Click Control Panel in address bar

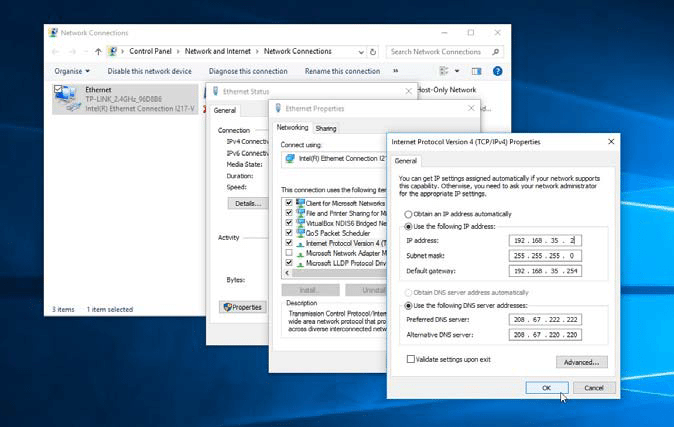(150, 51)
